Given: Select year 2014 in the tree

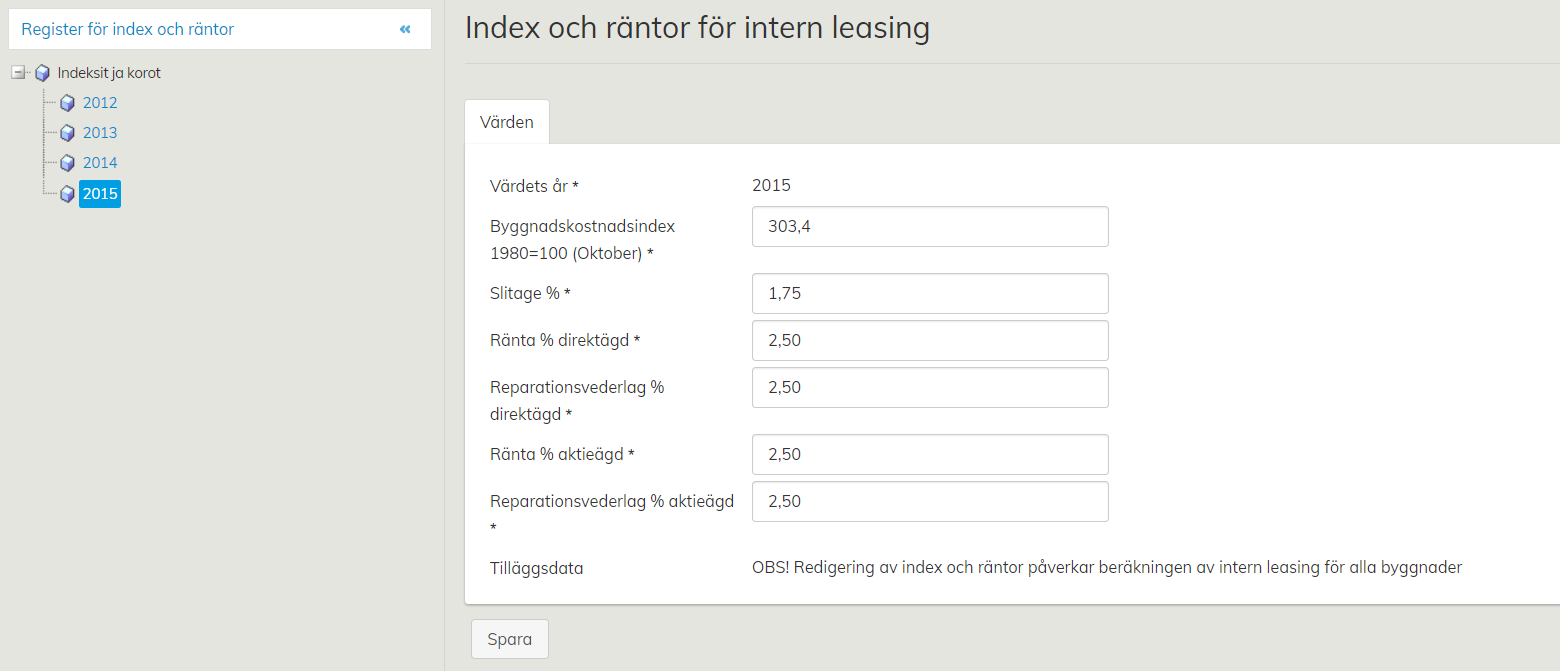Looking at the screenshot, I should tap(100, 163).
